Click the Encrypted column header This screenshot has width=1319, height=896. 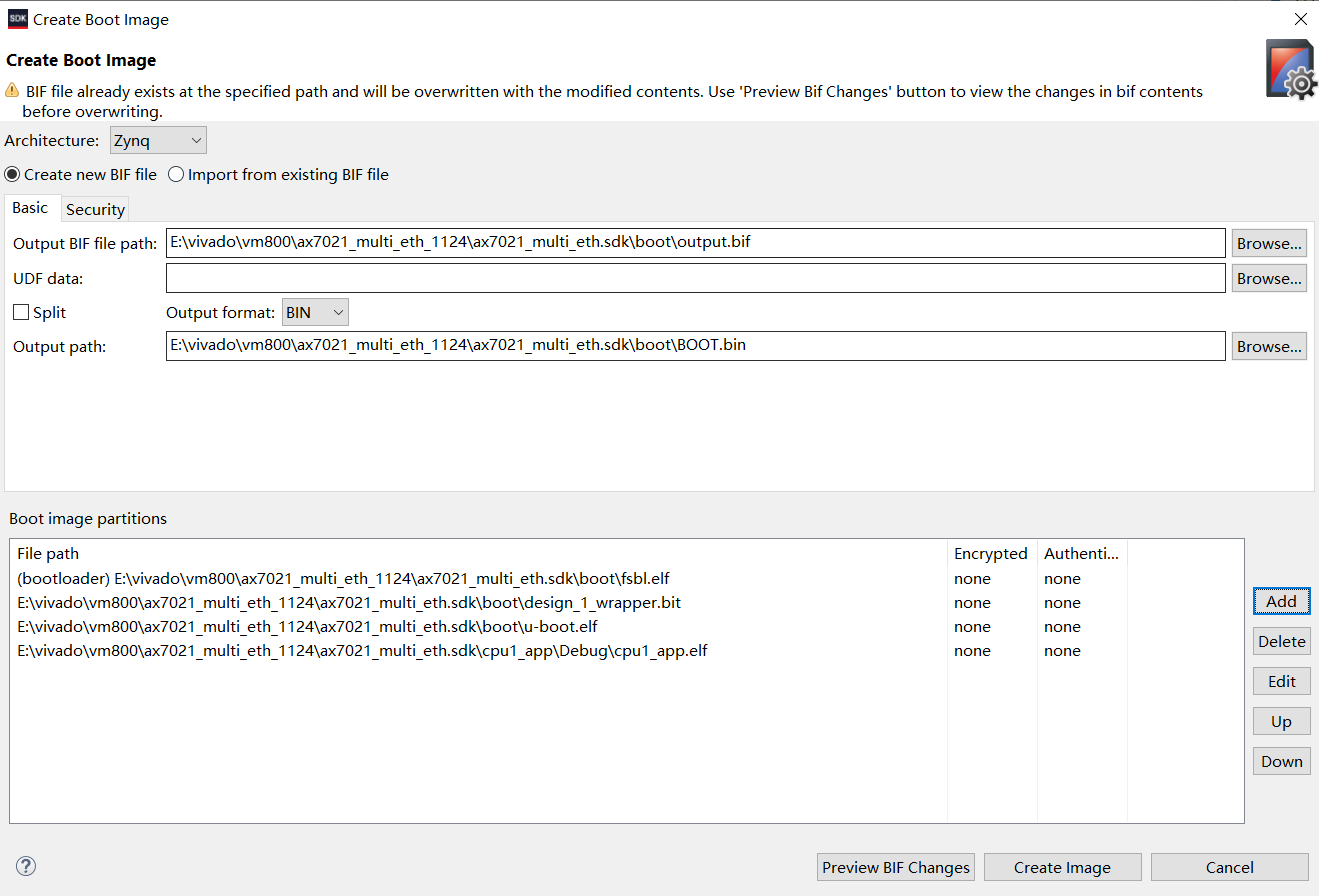pyautogui.click(x=992, y=553)
